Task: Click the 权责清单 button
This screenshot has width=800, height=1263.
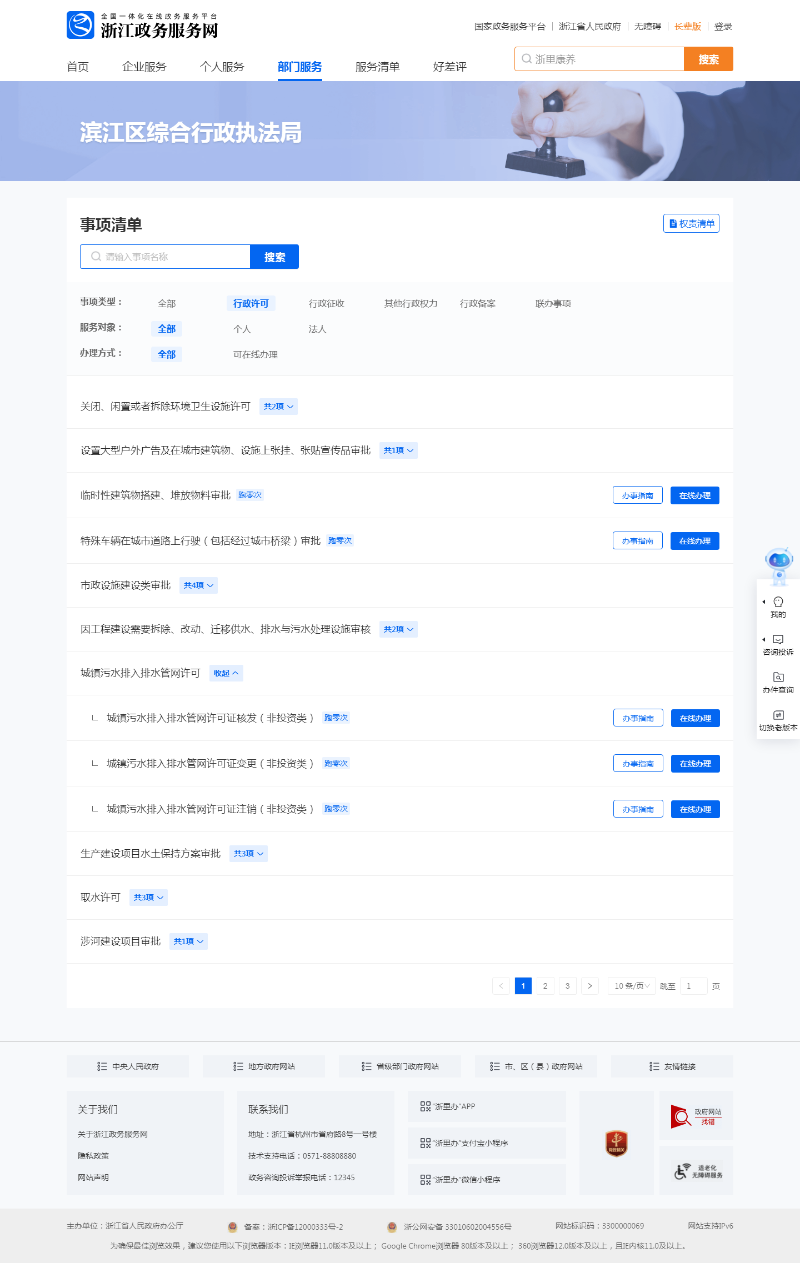Action: [x=691, y=224]
